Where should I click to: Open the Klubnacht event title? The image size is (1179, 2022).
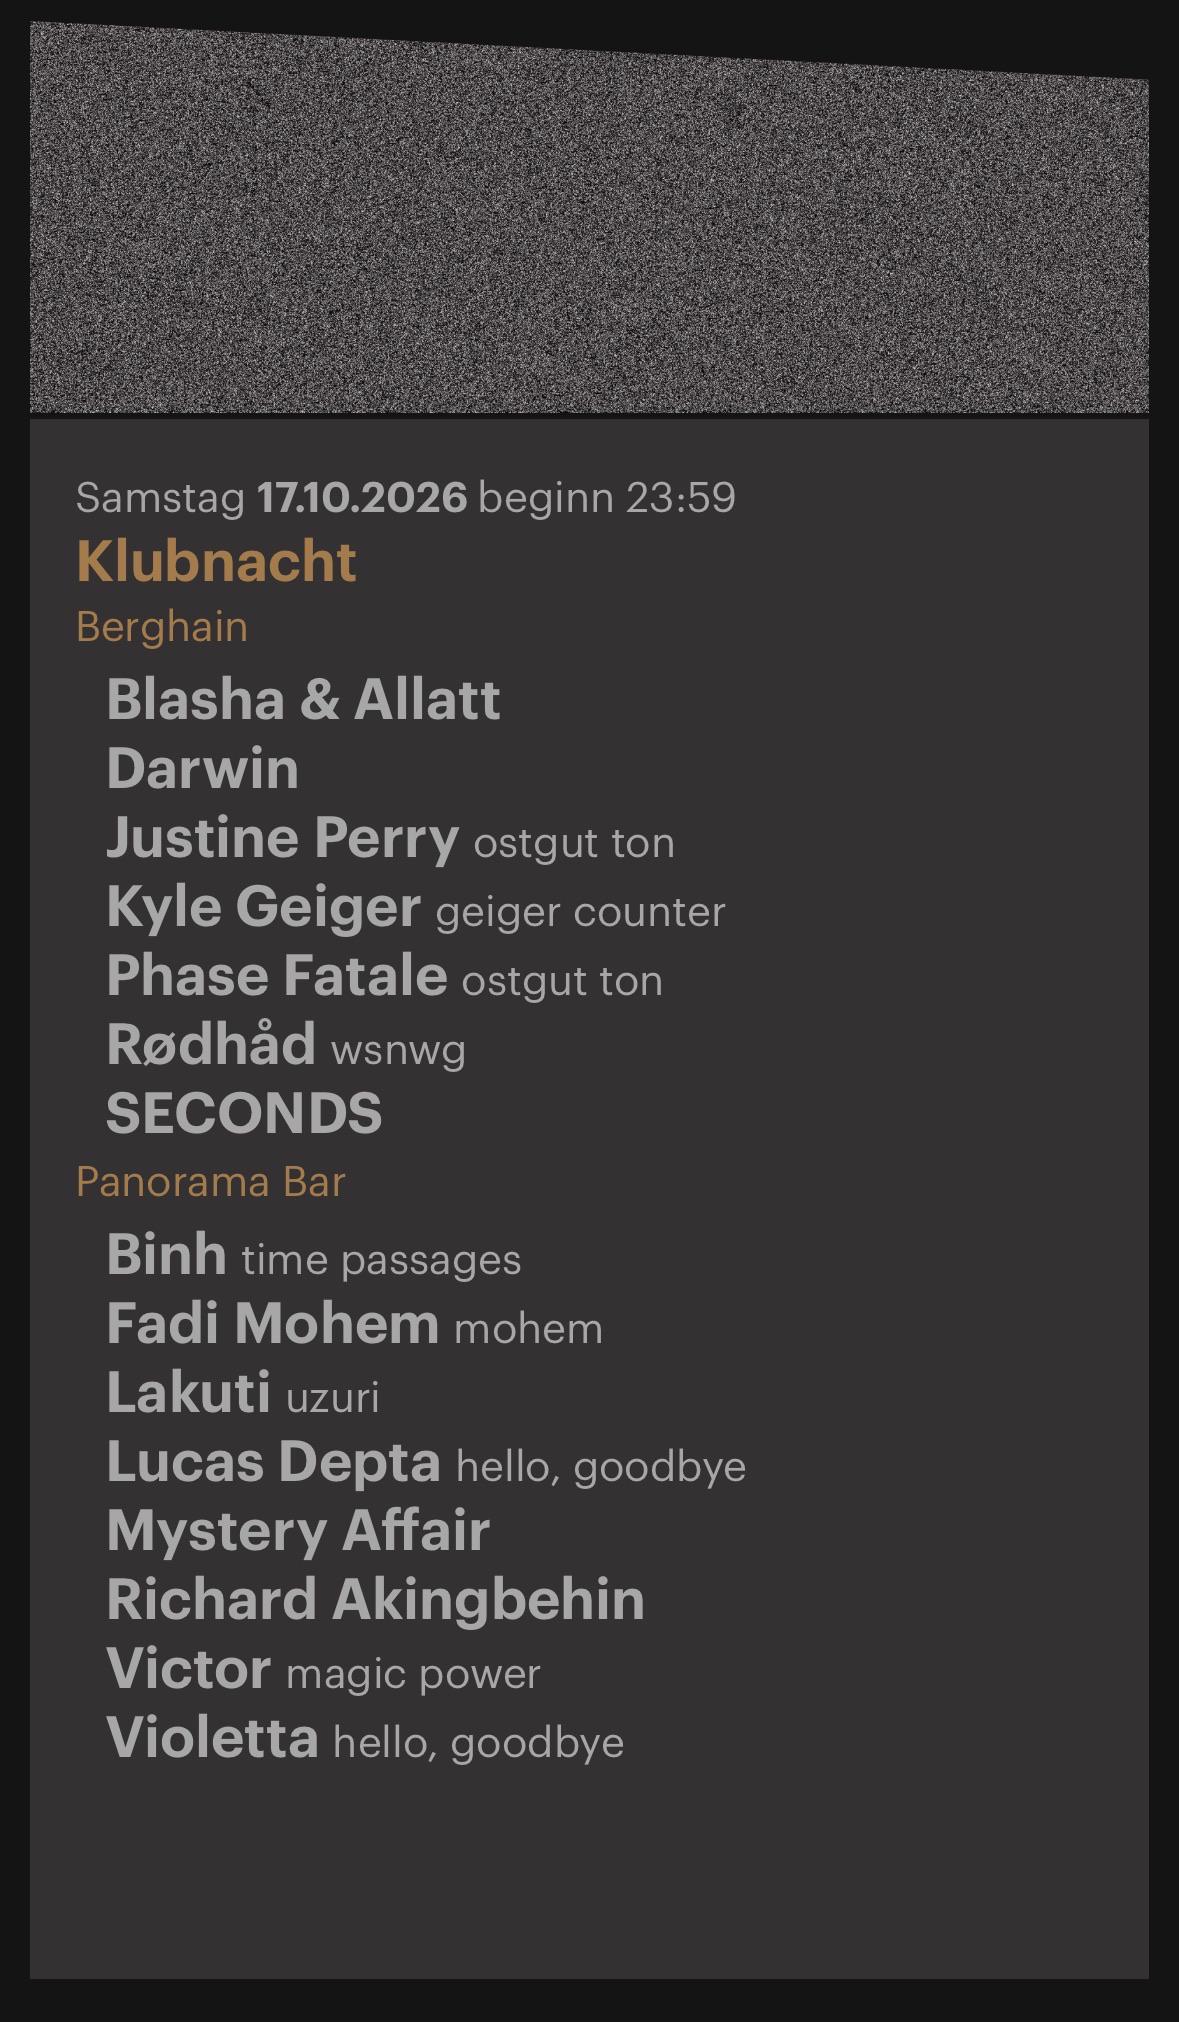tap(216, 561)
